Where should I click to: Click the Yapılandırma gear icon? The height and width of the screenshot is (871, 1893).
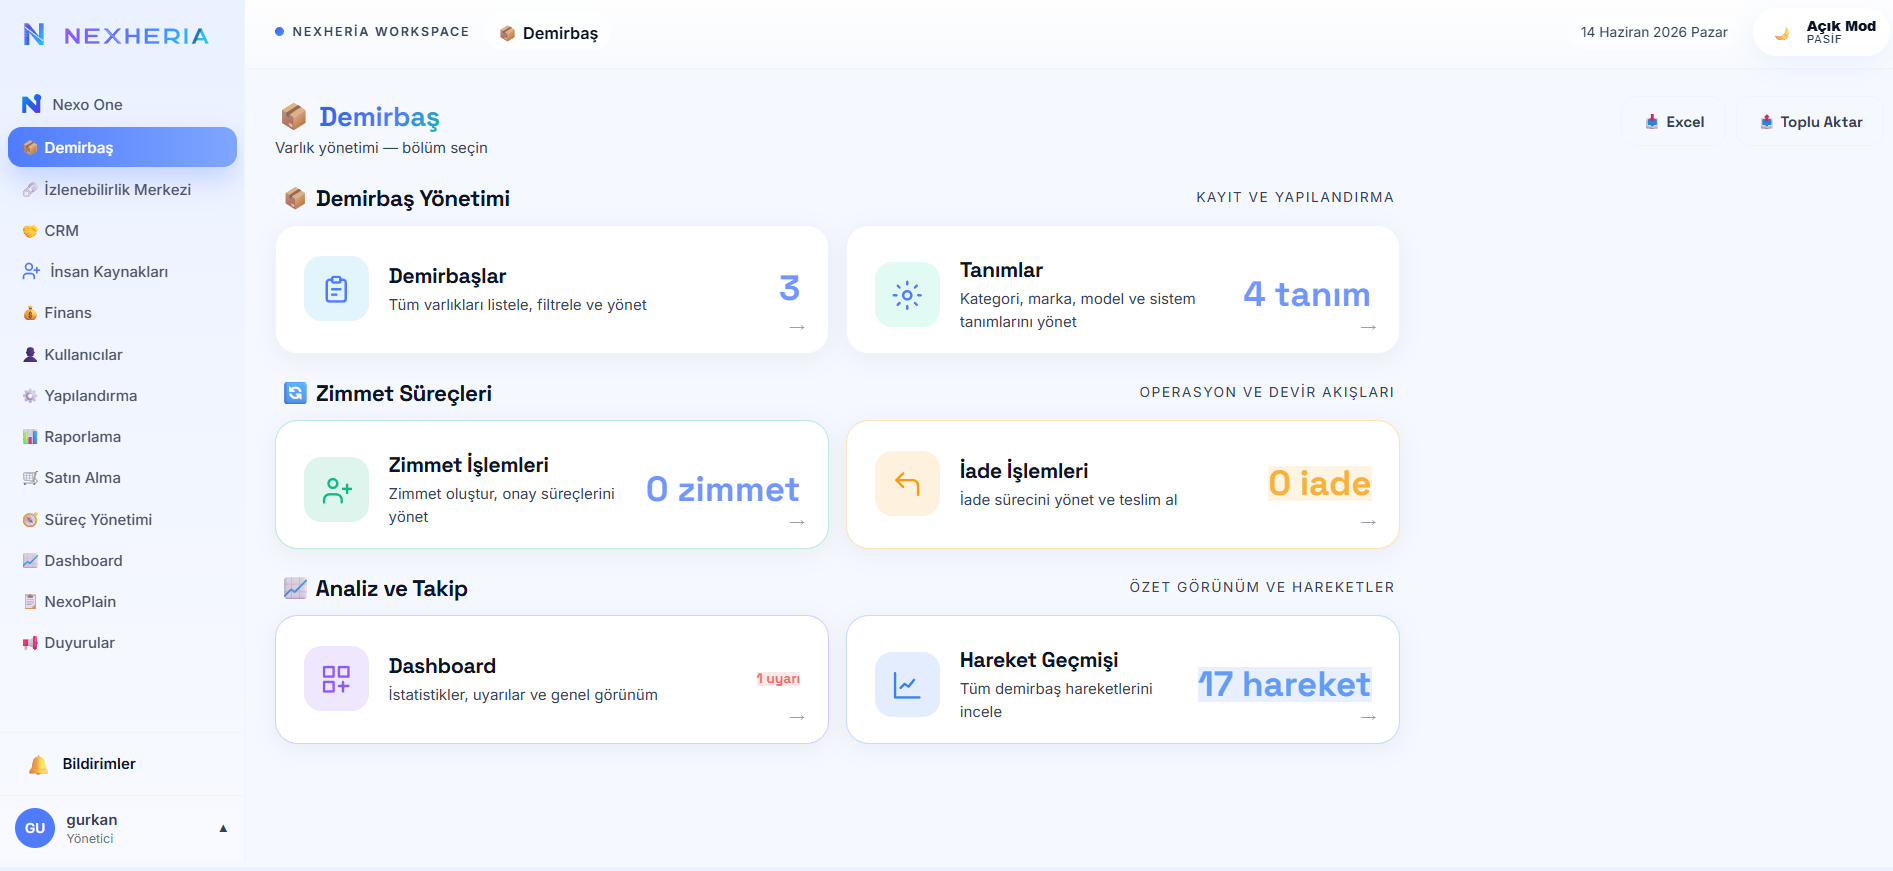30,396
